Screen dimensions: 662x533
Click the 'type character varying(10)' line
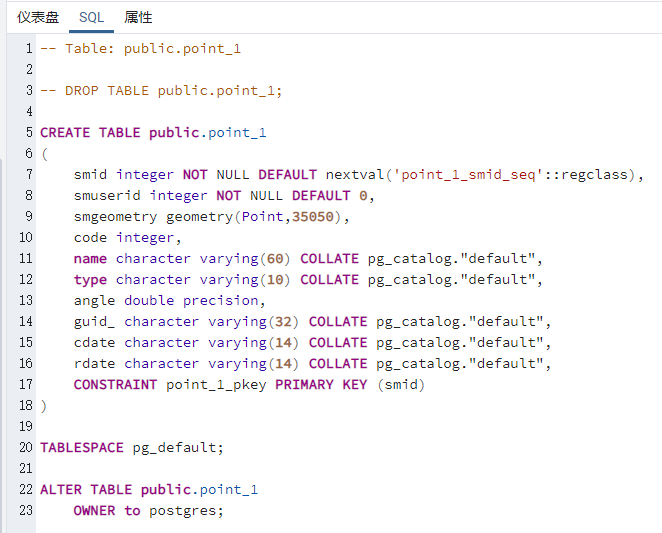point(308,280)
